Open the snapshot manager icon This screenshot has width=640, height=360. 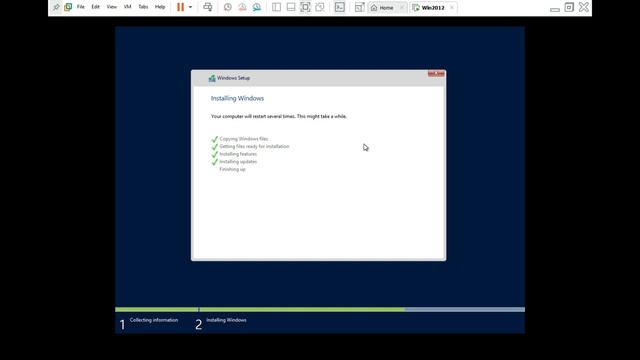[x=257, y=7]
